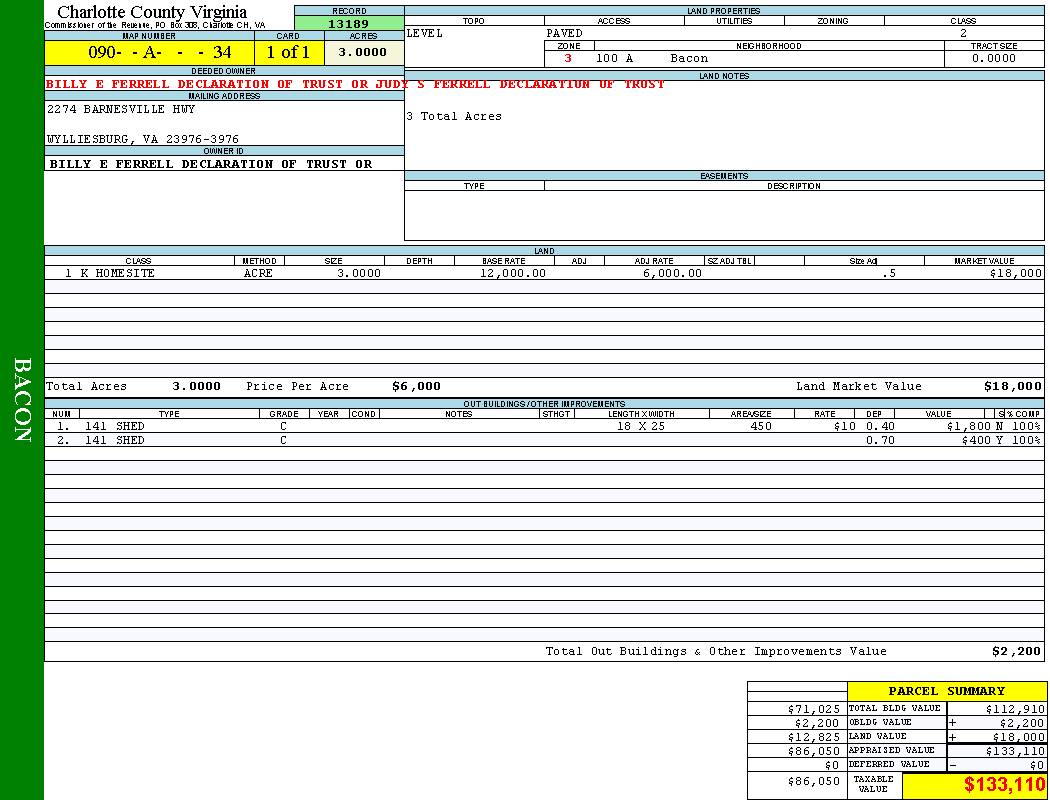1050x800 pixels.
Task: Click the PARCEL SUMMARY header
Action: (x=946, y=691)
